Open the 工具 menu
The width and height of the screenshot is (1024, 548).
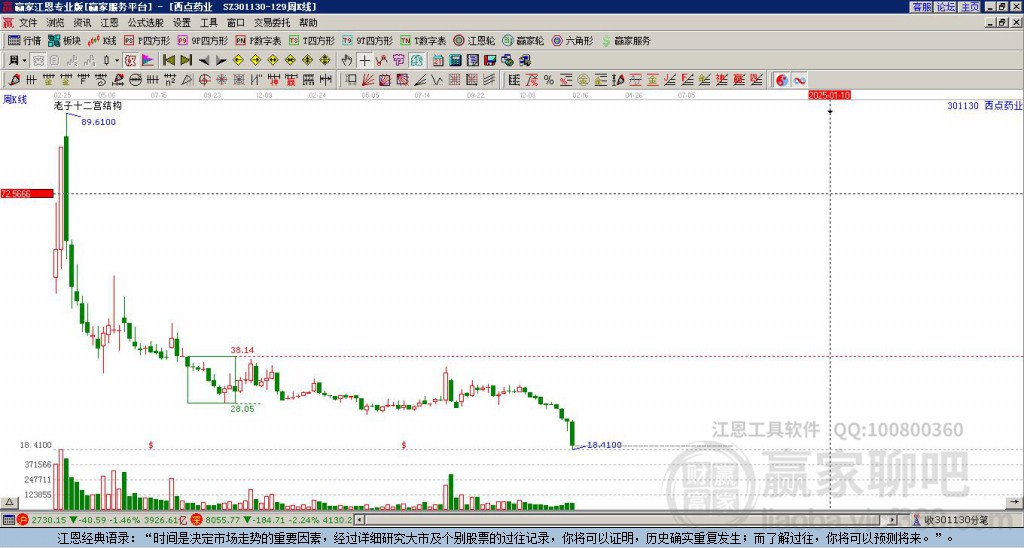208,23
